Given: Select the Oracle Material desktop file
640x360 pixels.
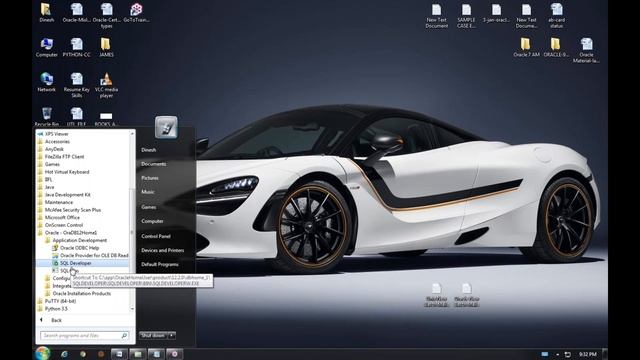Looking at the screenshot, I should pos(586,51).
